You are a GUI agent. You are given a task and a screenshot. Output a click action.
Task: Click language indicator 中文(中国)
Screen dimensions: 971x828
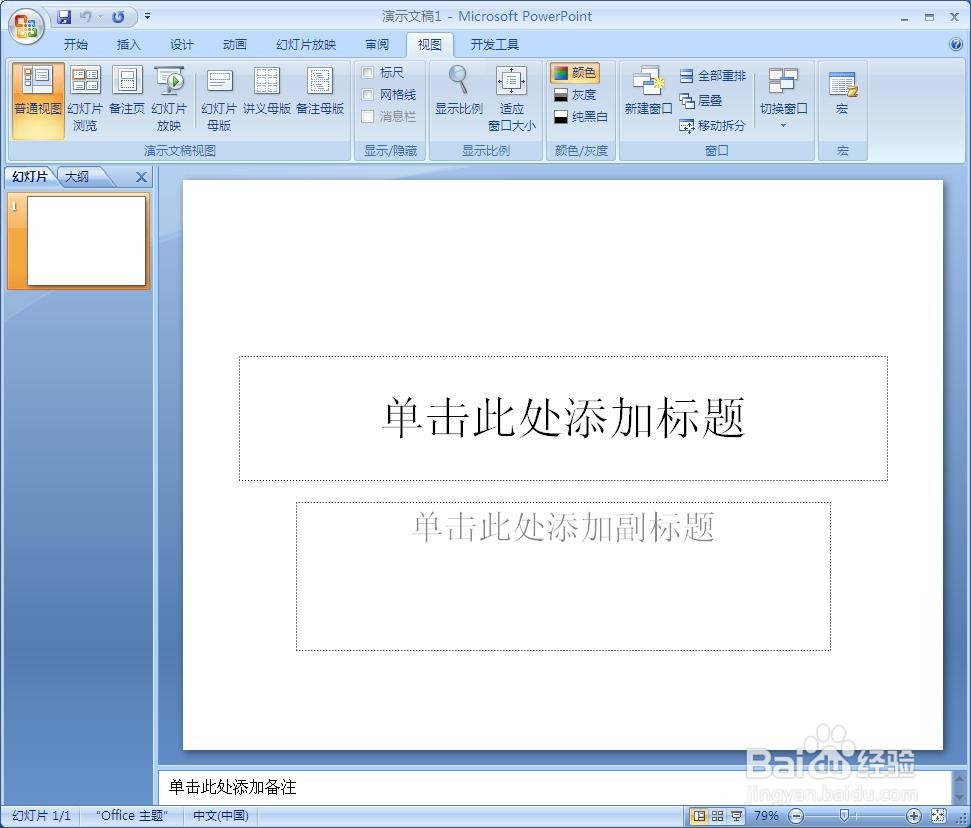(220, 816)
